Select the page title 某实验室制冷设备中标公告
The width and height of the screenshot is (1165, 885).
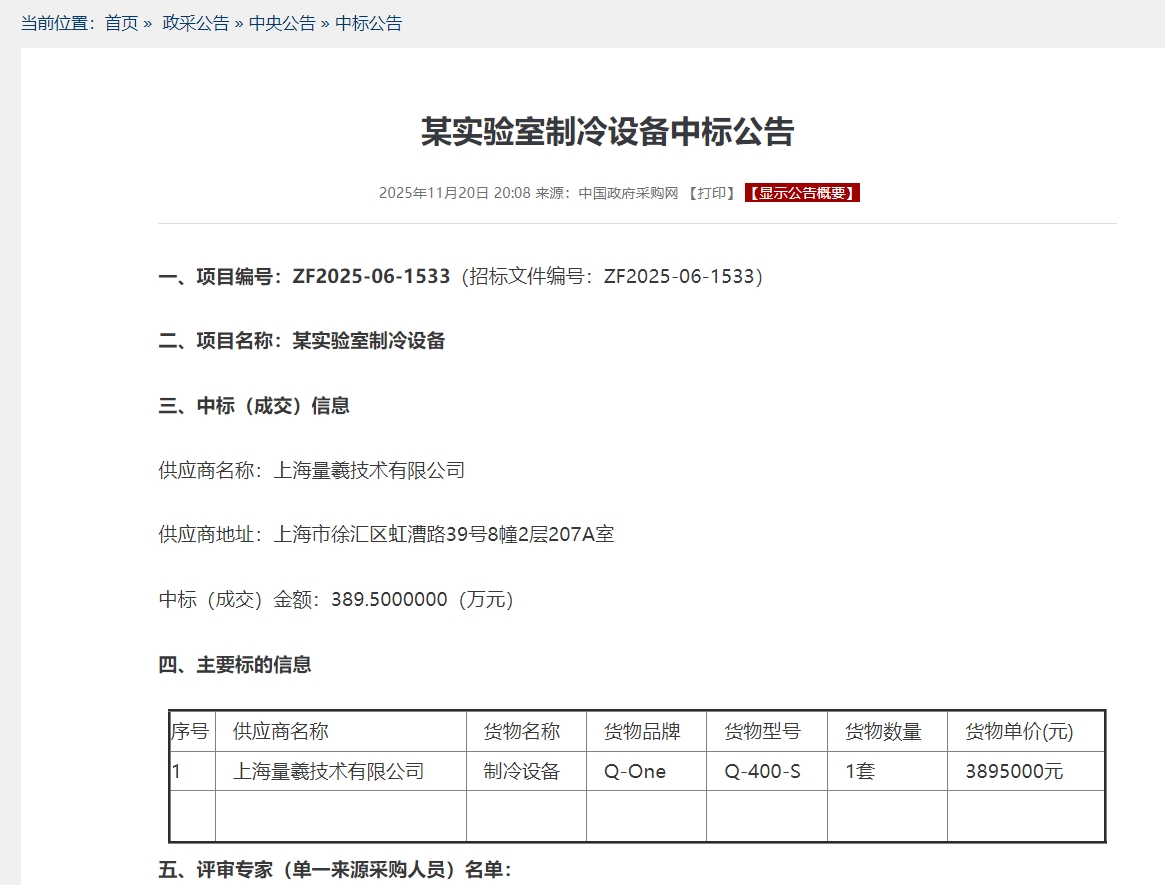pos(608,132)
